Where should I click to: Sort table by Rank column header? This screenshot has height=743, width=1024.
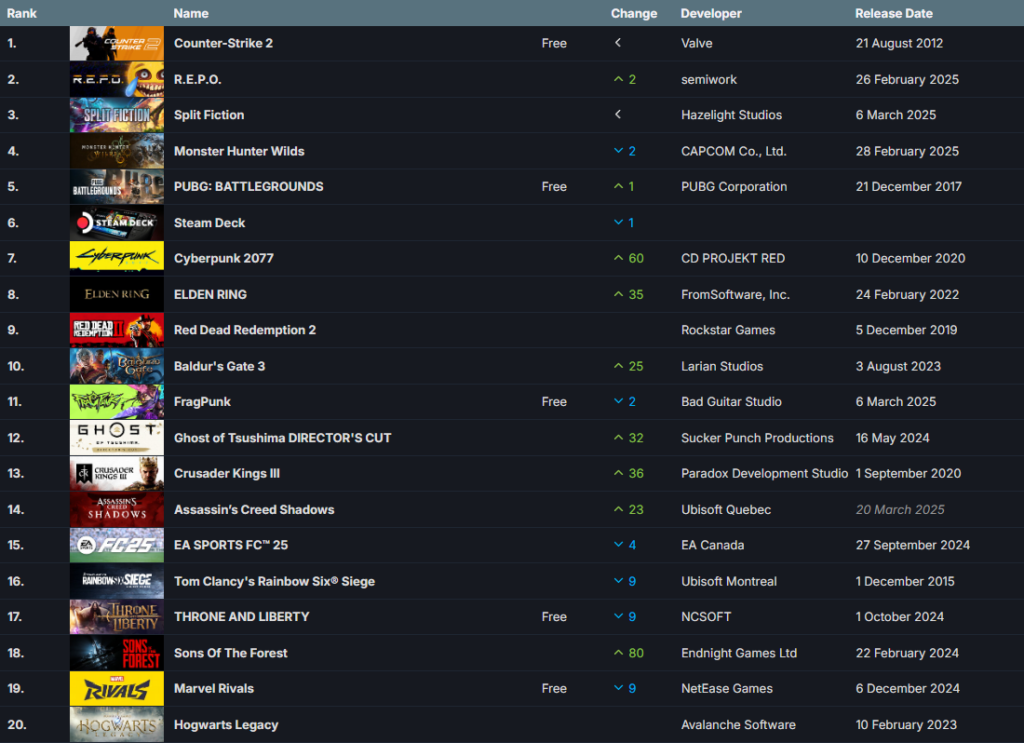click(x=22, y=14)
